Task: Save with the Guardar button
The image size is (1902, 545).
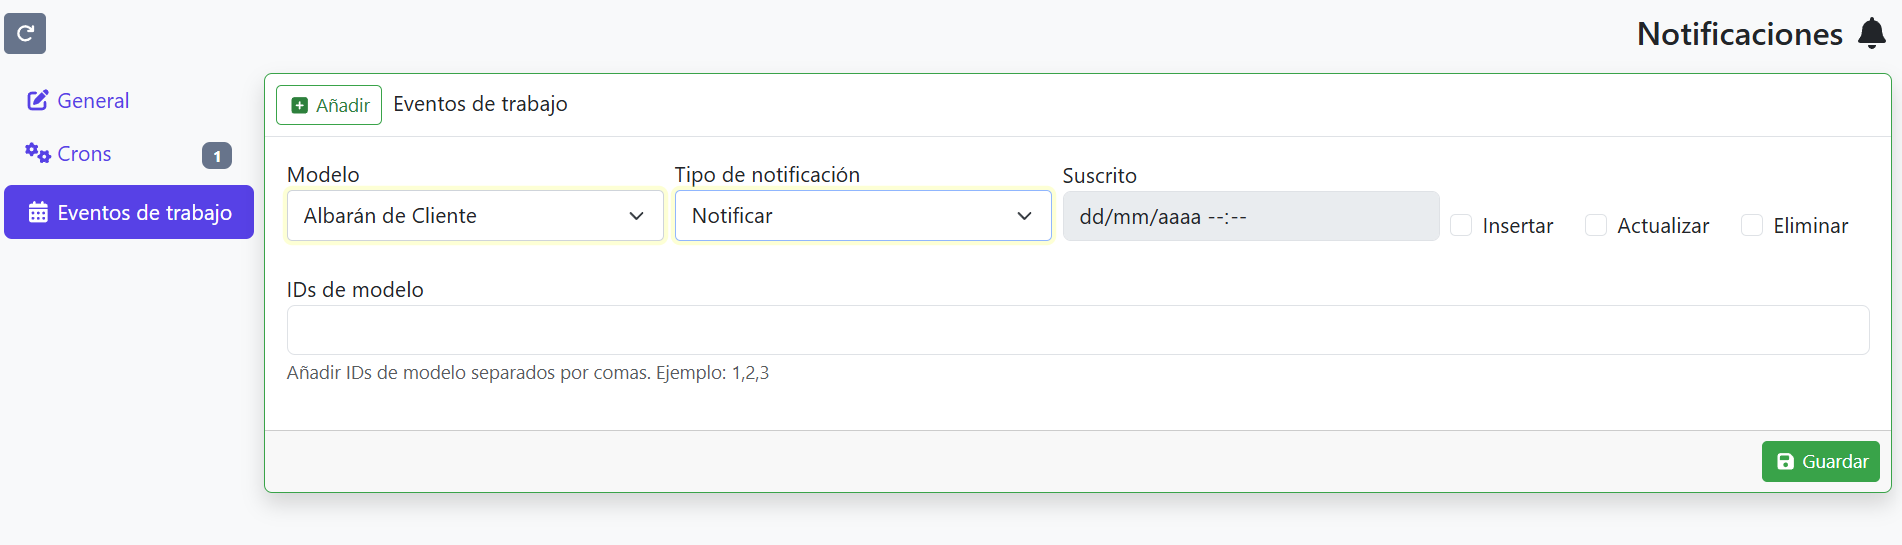Action: [x=1821, y=461]
